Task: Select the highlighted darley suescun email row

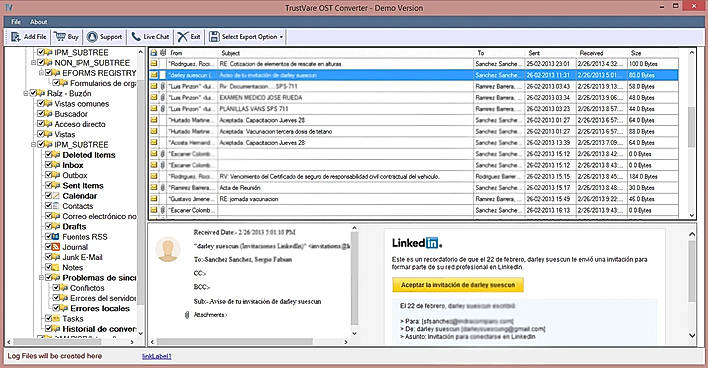Action: [x=414, y=75]
